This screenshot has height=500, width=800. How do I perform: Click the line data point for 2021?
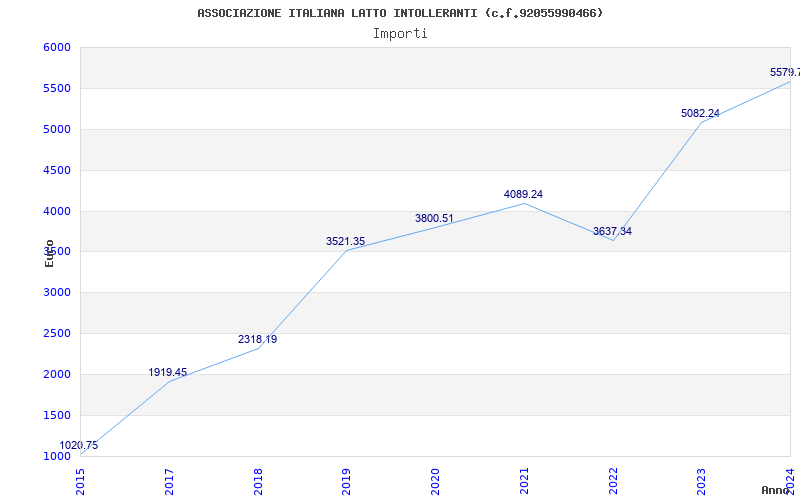point(524,204)
